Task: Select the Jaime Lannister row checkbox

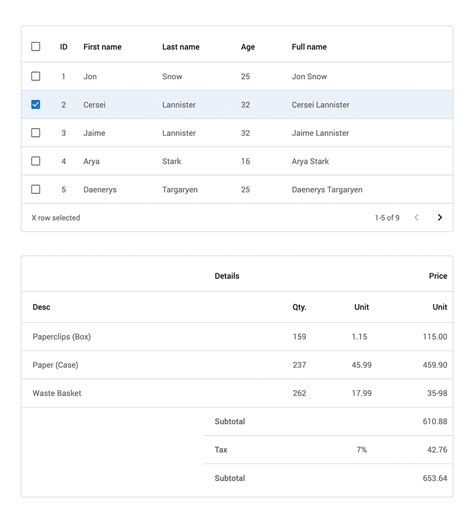Action: pyautogui.click(x=36, y=133)
